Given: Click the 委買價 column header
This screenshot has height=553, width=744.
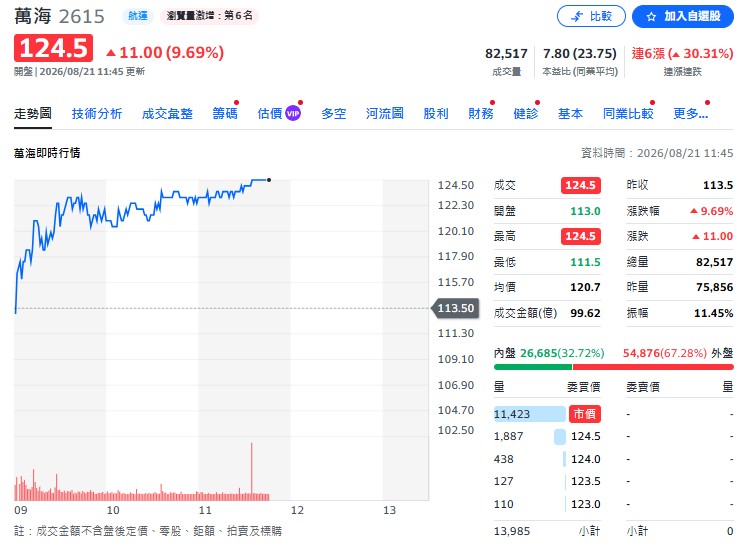Looking at the screenshot, I should pos(584,387).
